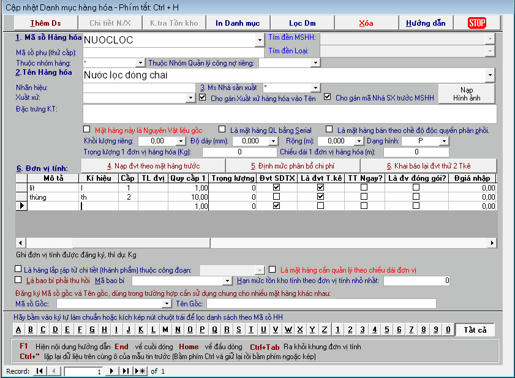Click 'Mã số phụ (thứ cấp)' input field
Viewport: 515px width, 378px height.
coord(173,52)
